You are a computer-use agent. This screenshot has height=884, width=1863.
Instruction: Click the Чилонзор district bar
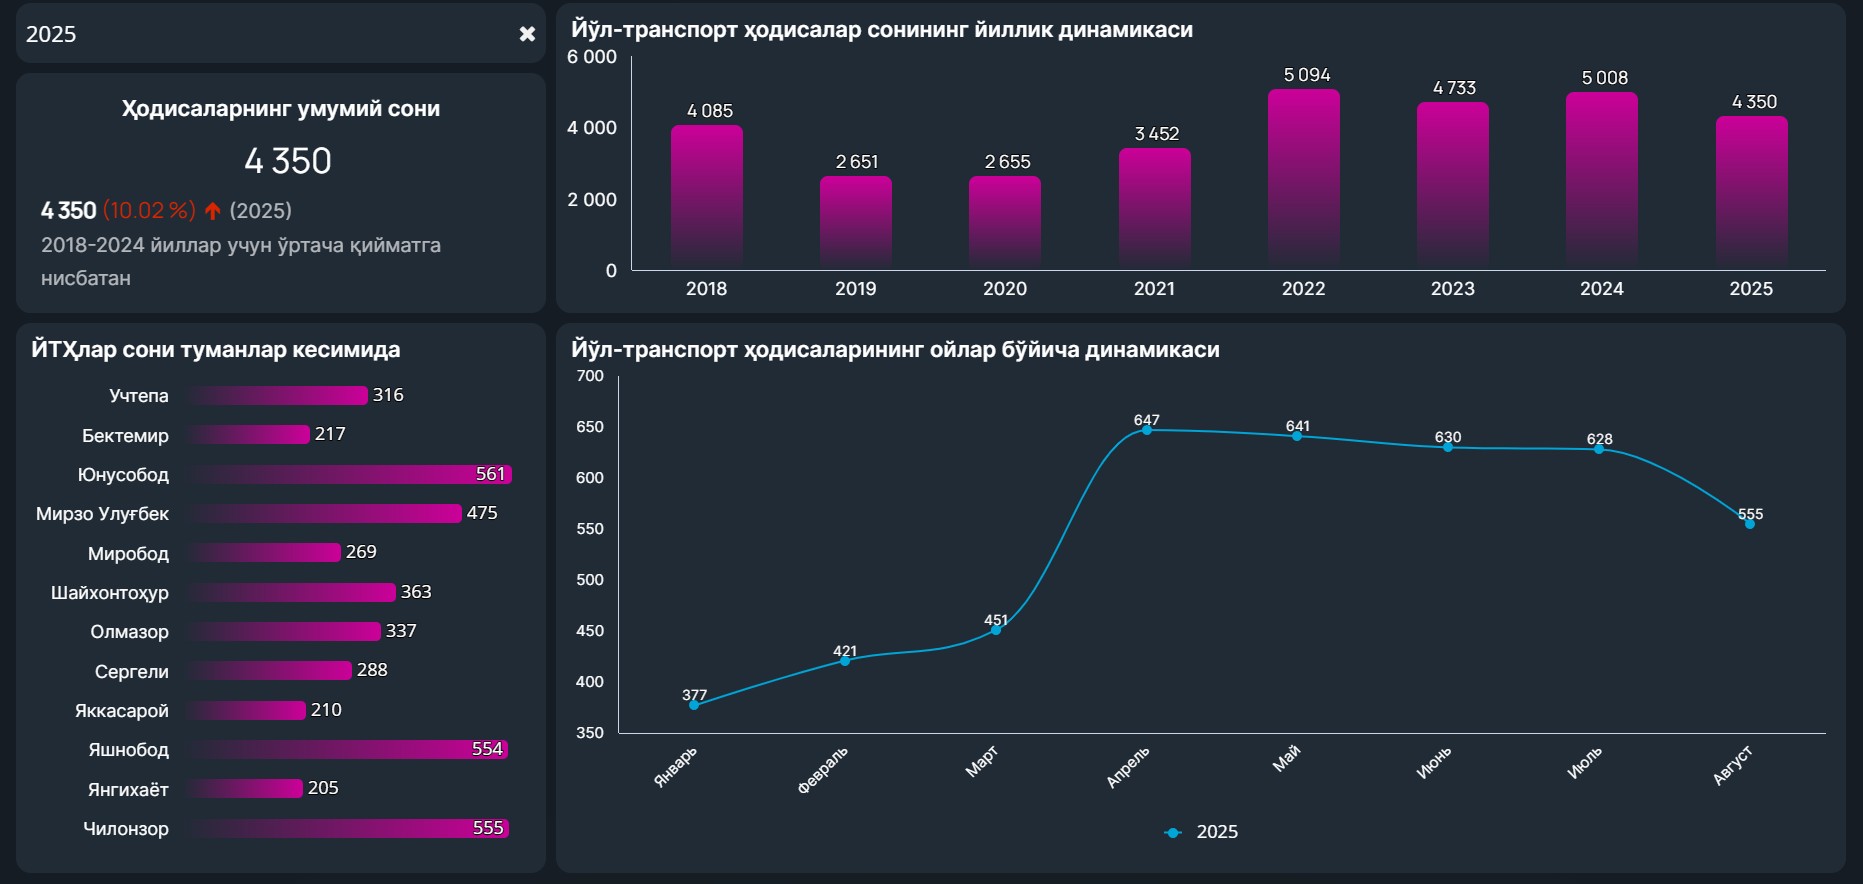pos(348,828)
